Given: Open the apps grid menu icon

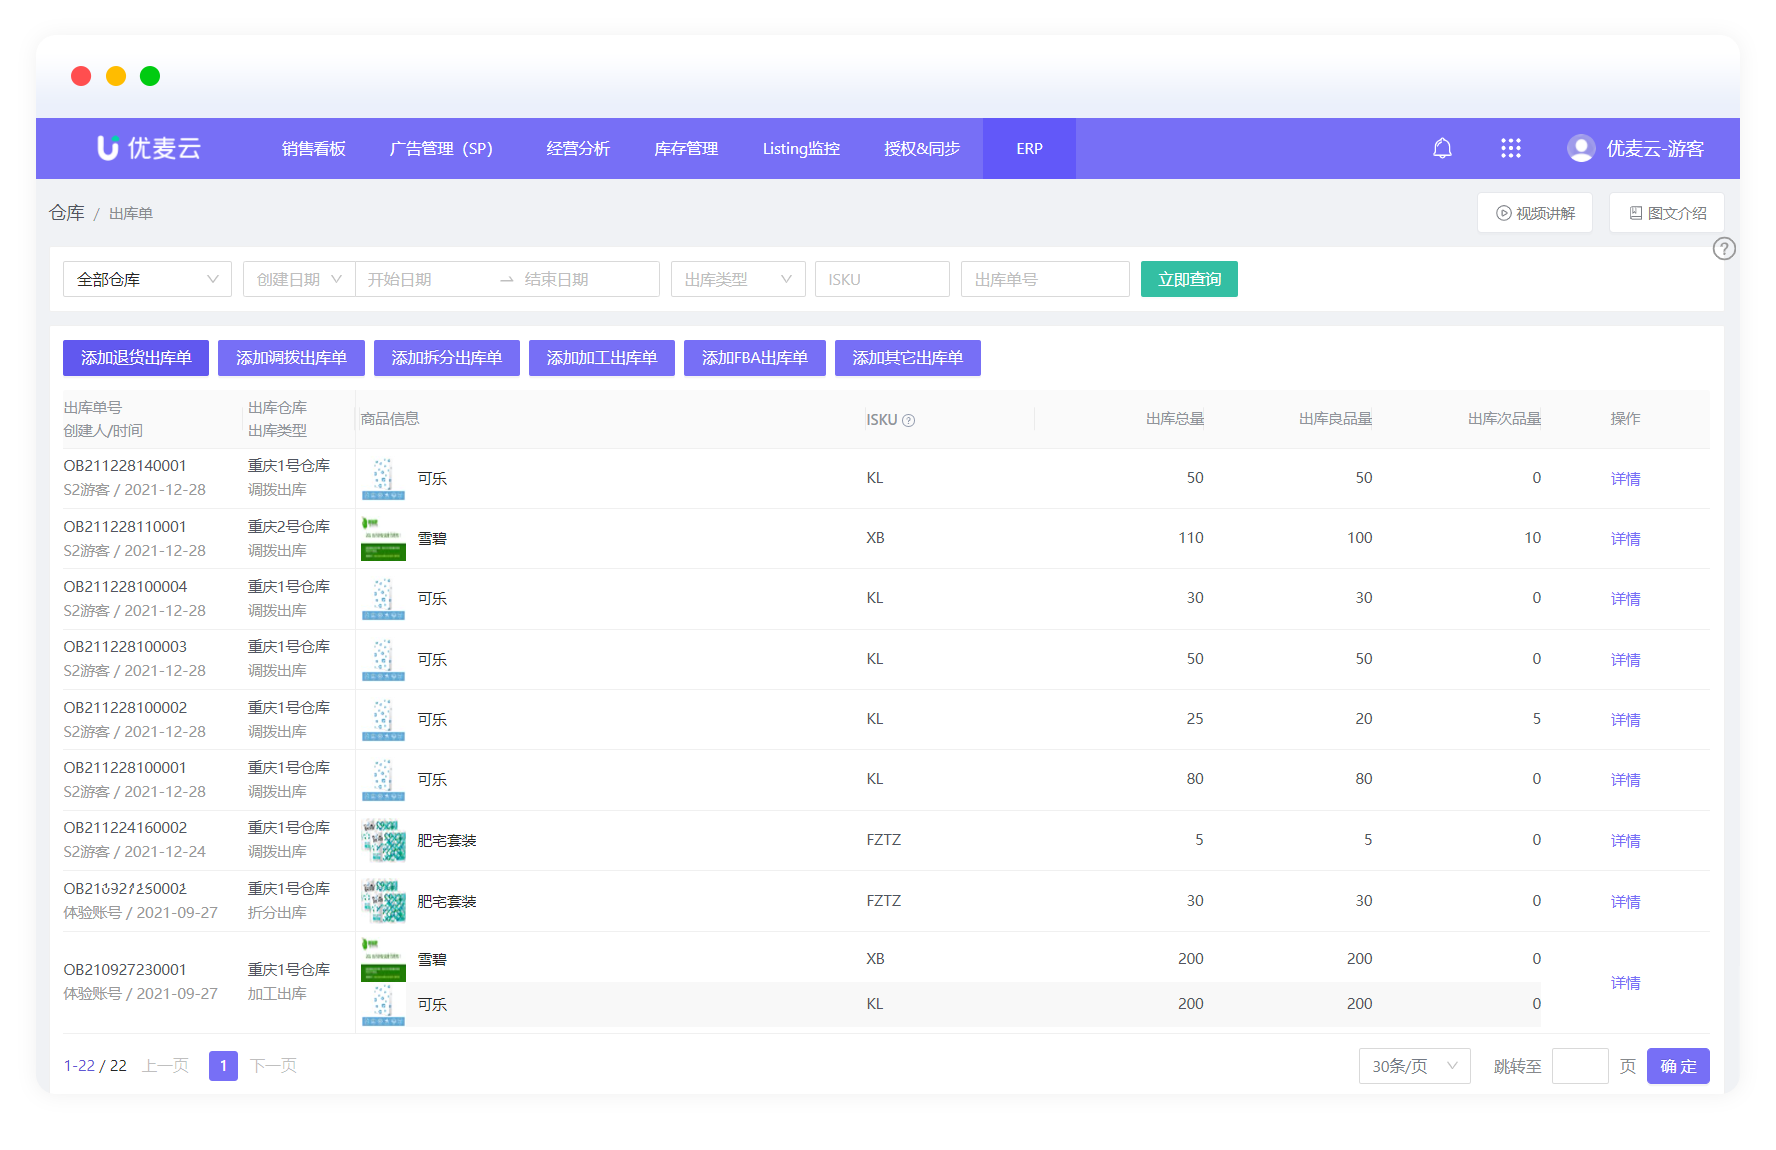Looking at the screenshot, I should pyautogui.click(x=1510, y=149).
